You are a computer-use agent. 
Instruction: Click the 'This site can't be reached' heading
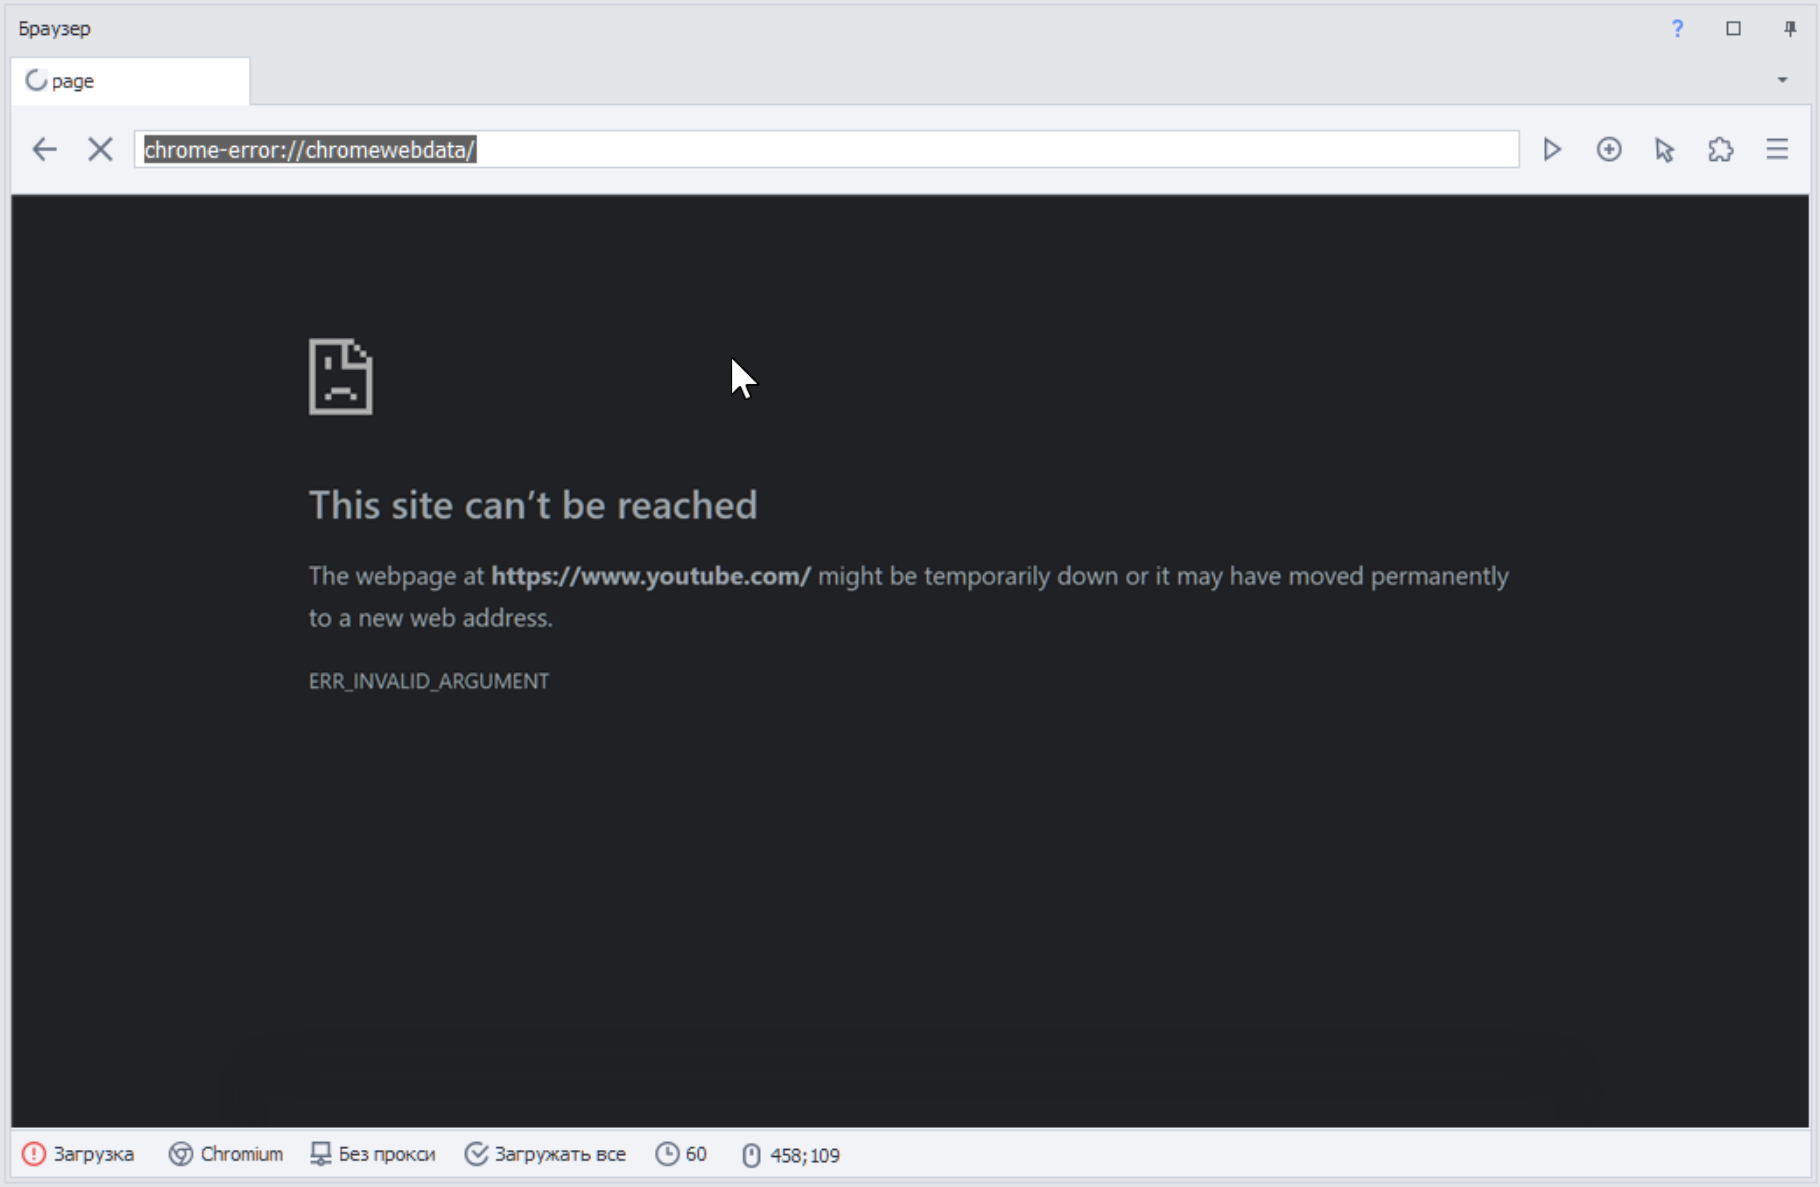coord(533,505)
